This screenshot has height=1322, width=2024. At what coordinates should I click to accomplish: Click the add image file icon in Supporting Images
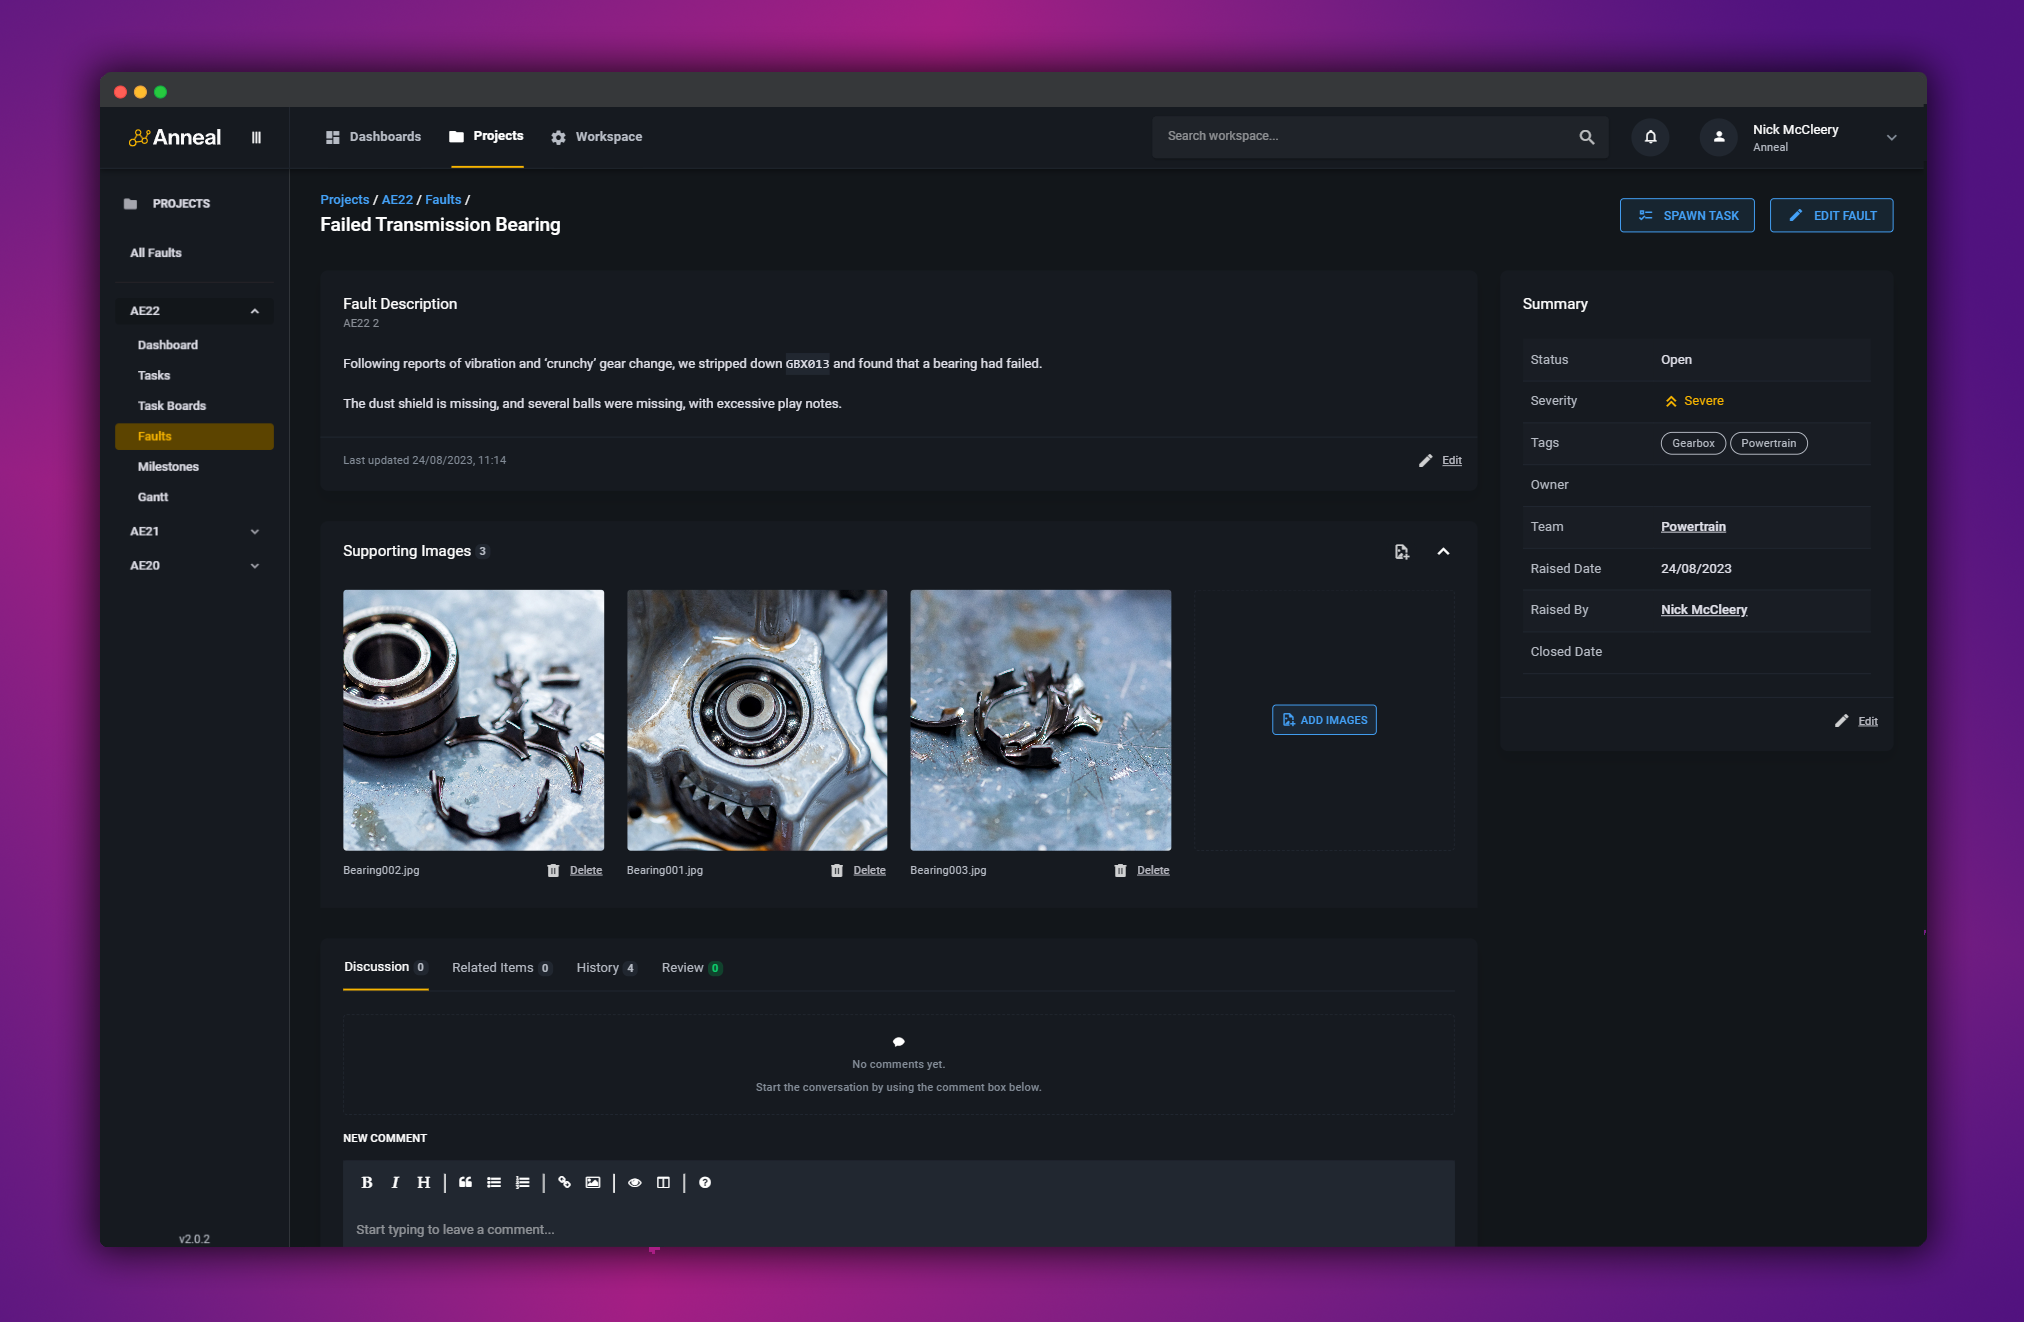[x=1401, y=552]
